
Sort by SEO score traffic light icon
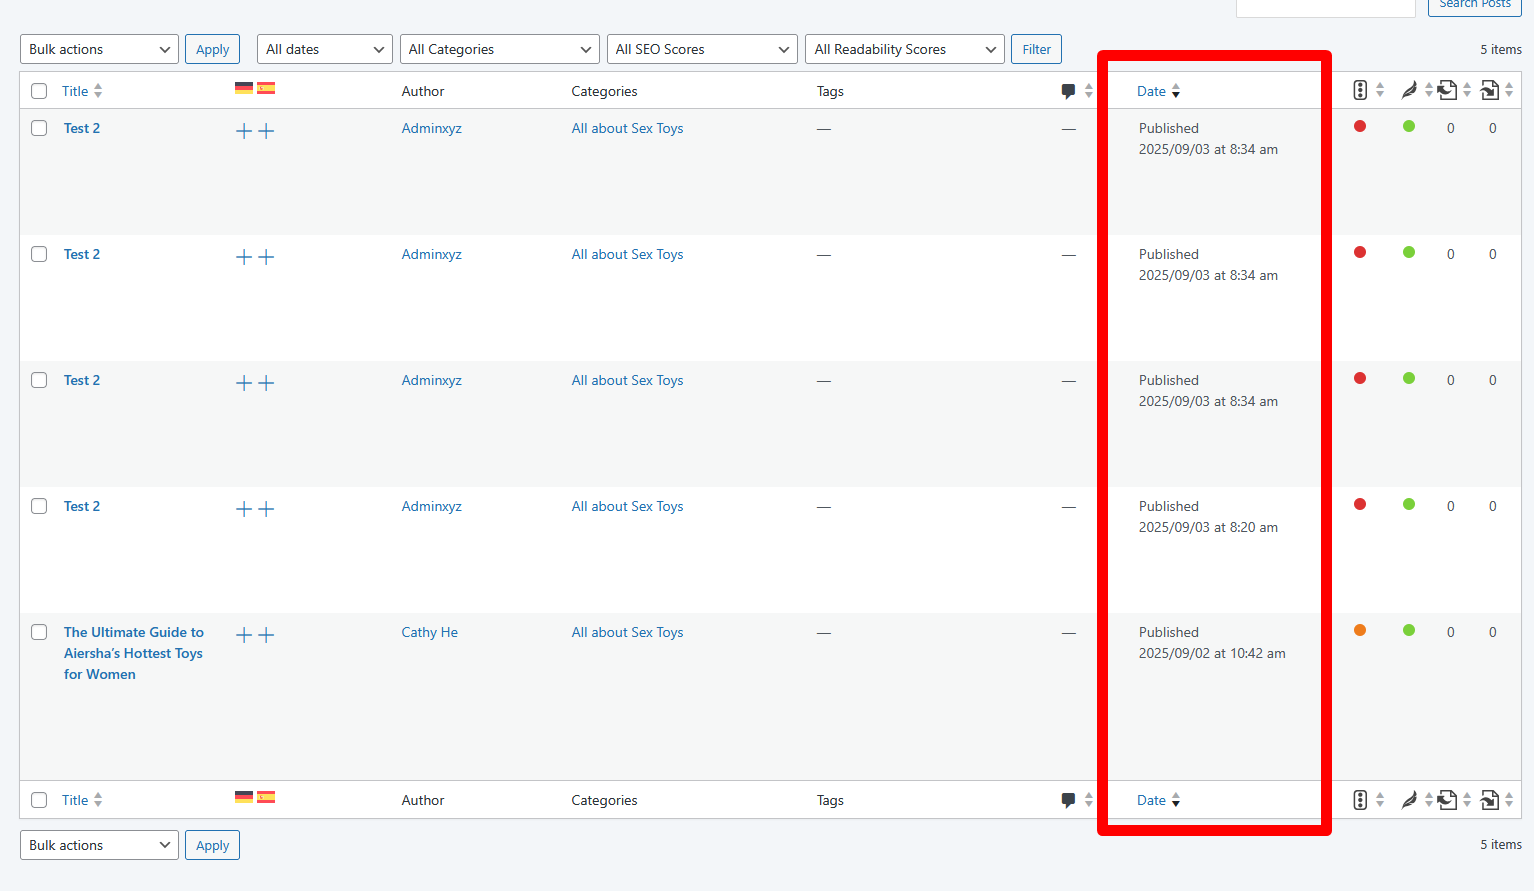click(x=1360, y=91)
